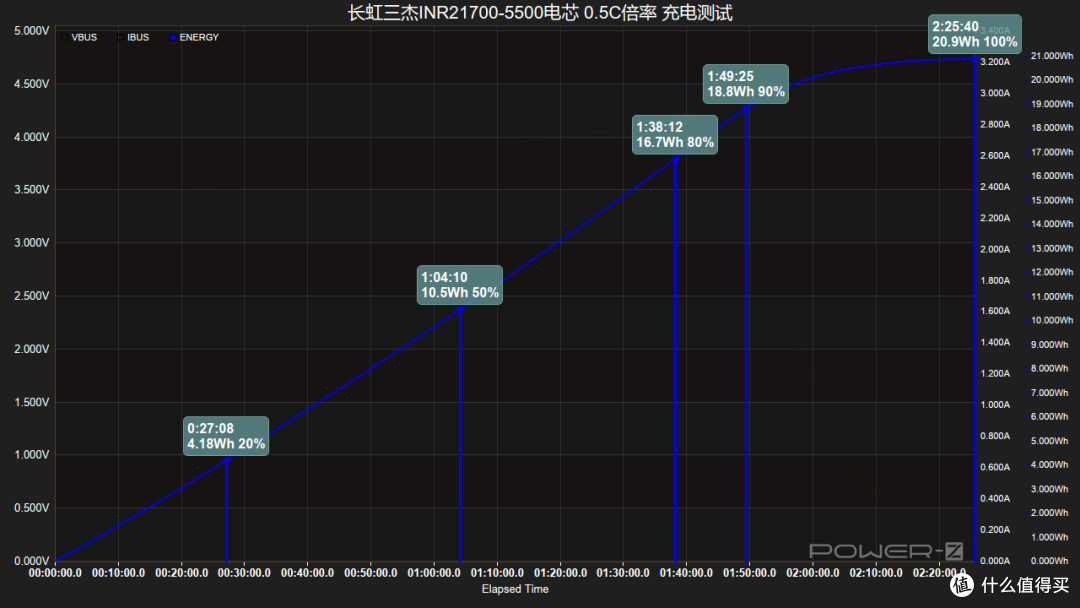Click the 0.800A current axis label
Screen dimensions: 1080x608
click(x=995, y=436)
